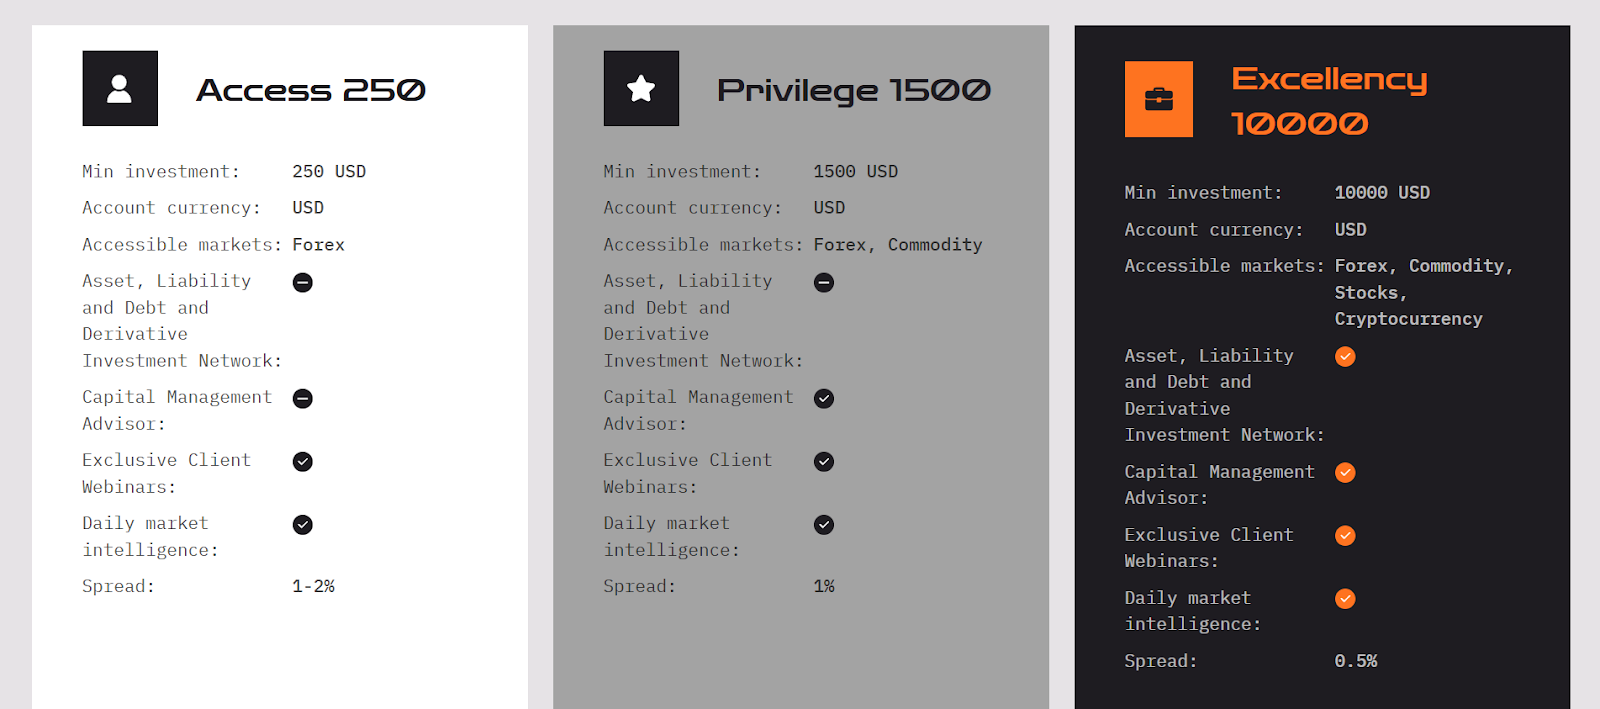Click the 0.5% spread value
The height and width of the screenshot is (709, 1600).
[x=1356, y=661]
